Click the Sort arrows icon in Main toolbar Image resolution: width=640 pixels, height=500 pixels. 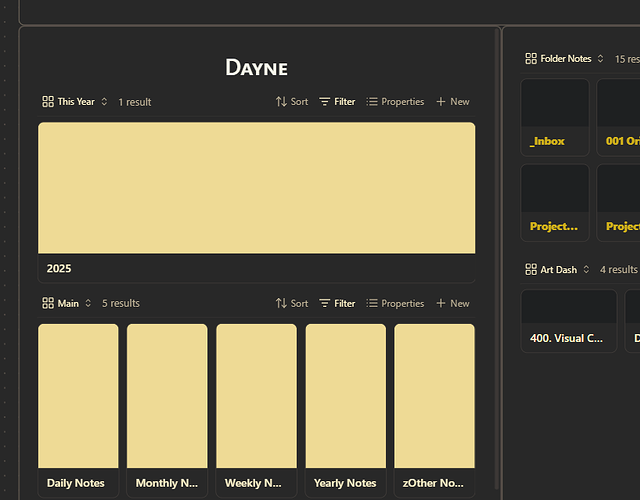[x=281, y=303]
